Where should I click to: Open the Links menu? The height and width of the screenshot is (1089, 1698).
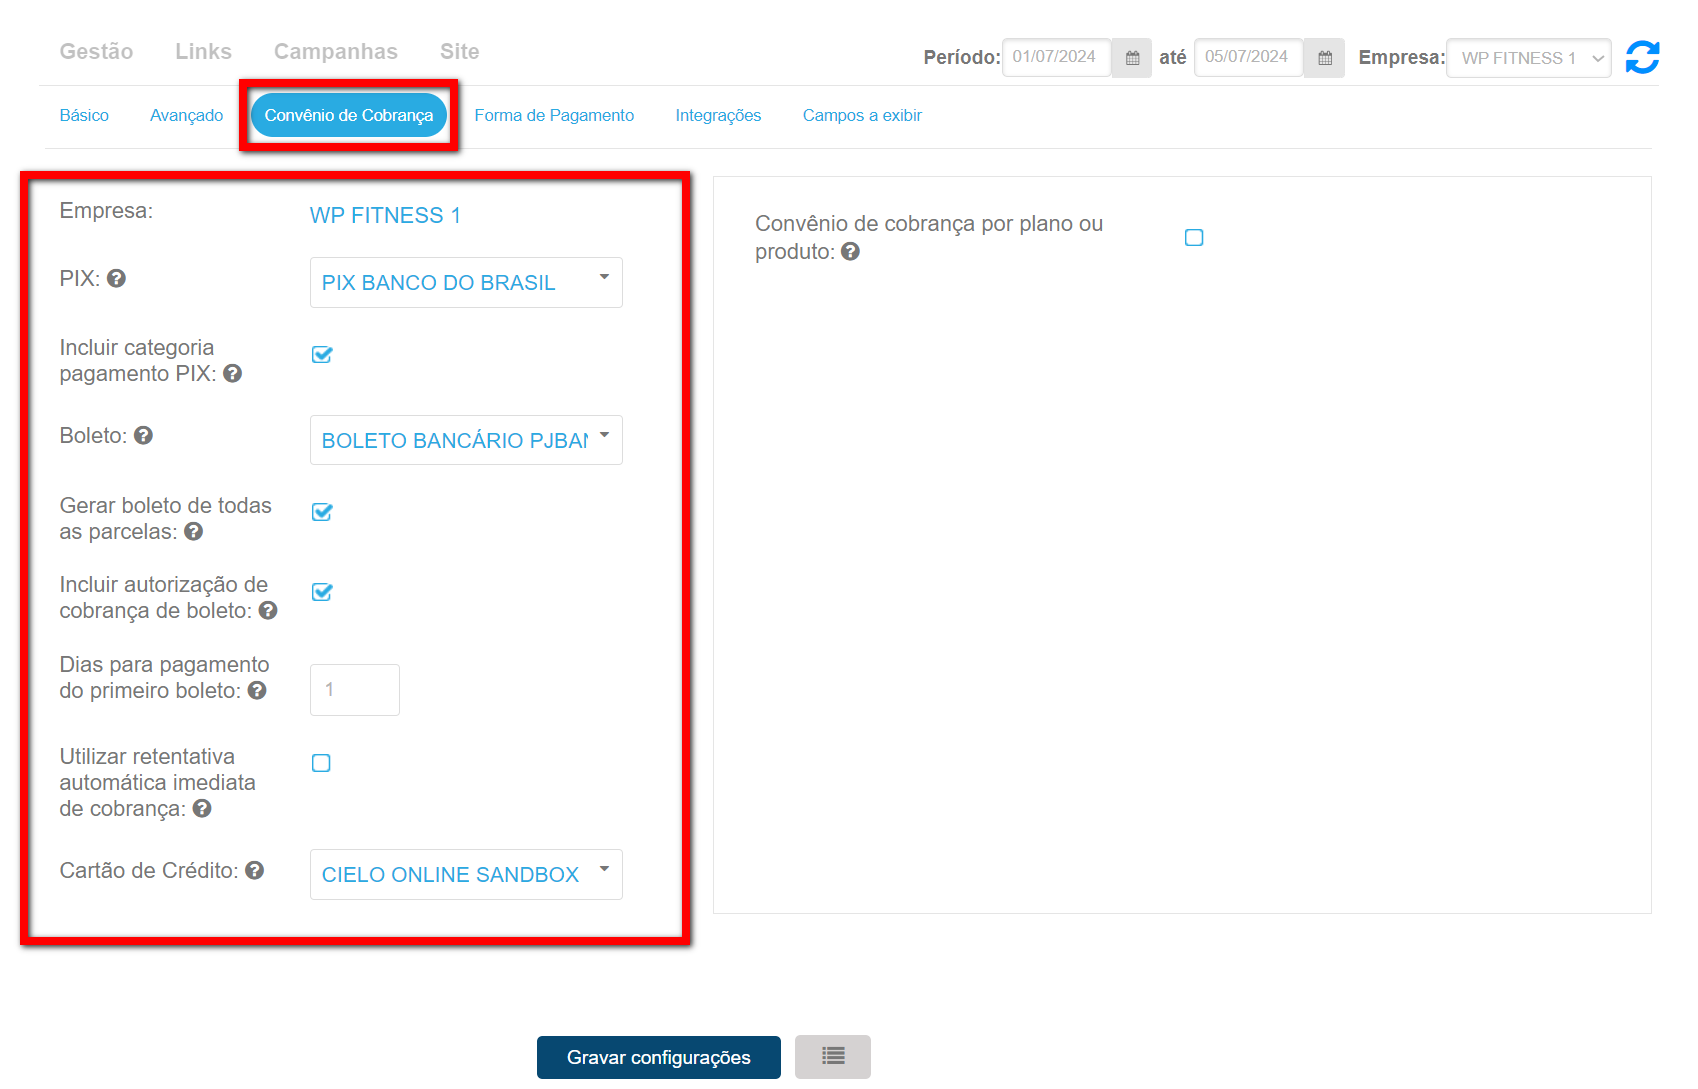click(203, 51)
